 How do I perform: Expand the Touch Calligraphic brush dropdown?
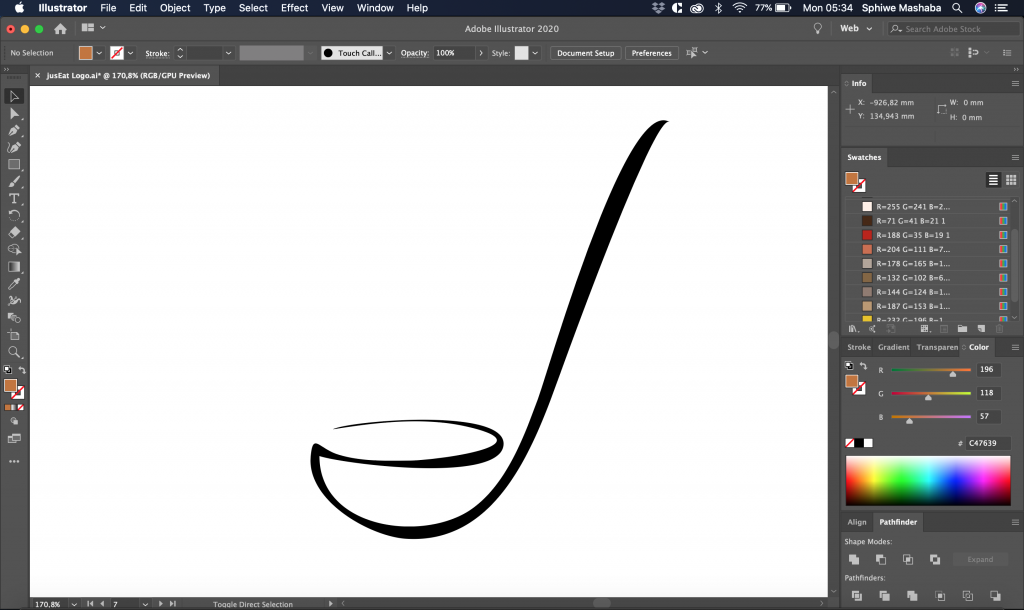pyautogui.click(x=389, y=53)
